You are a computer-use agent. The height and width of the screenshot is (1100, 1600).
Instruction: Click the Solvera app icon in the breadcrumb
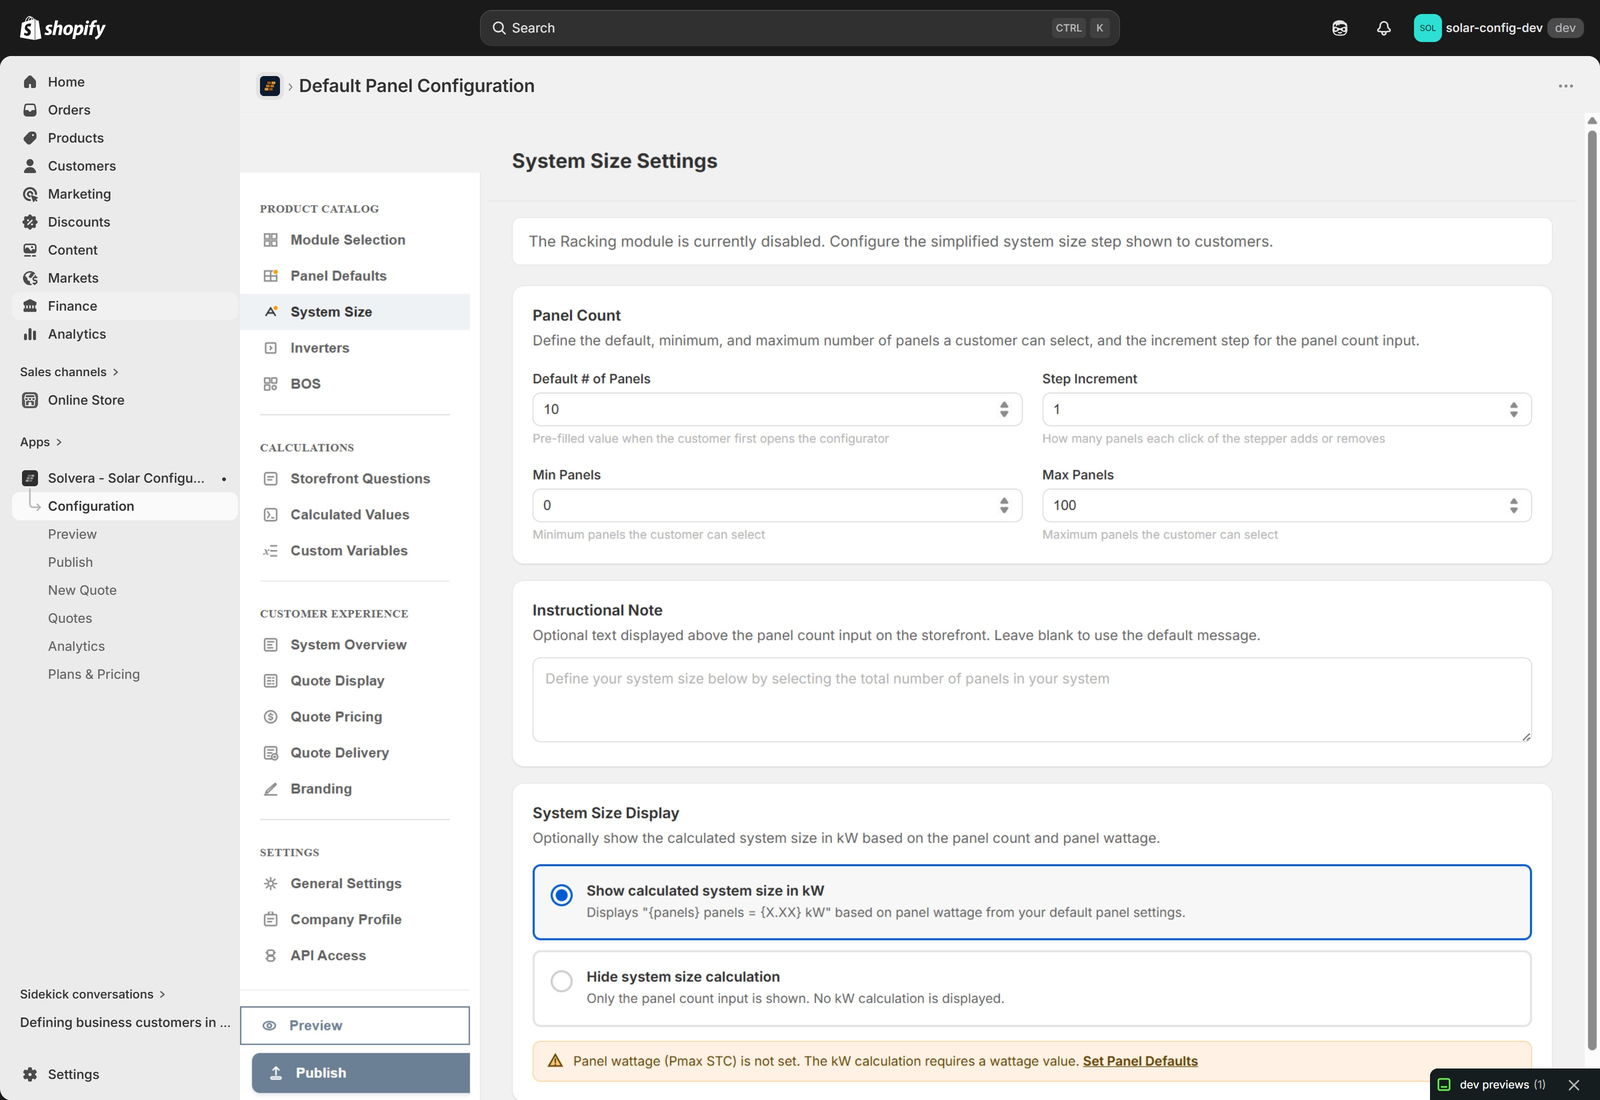270,86
